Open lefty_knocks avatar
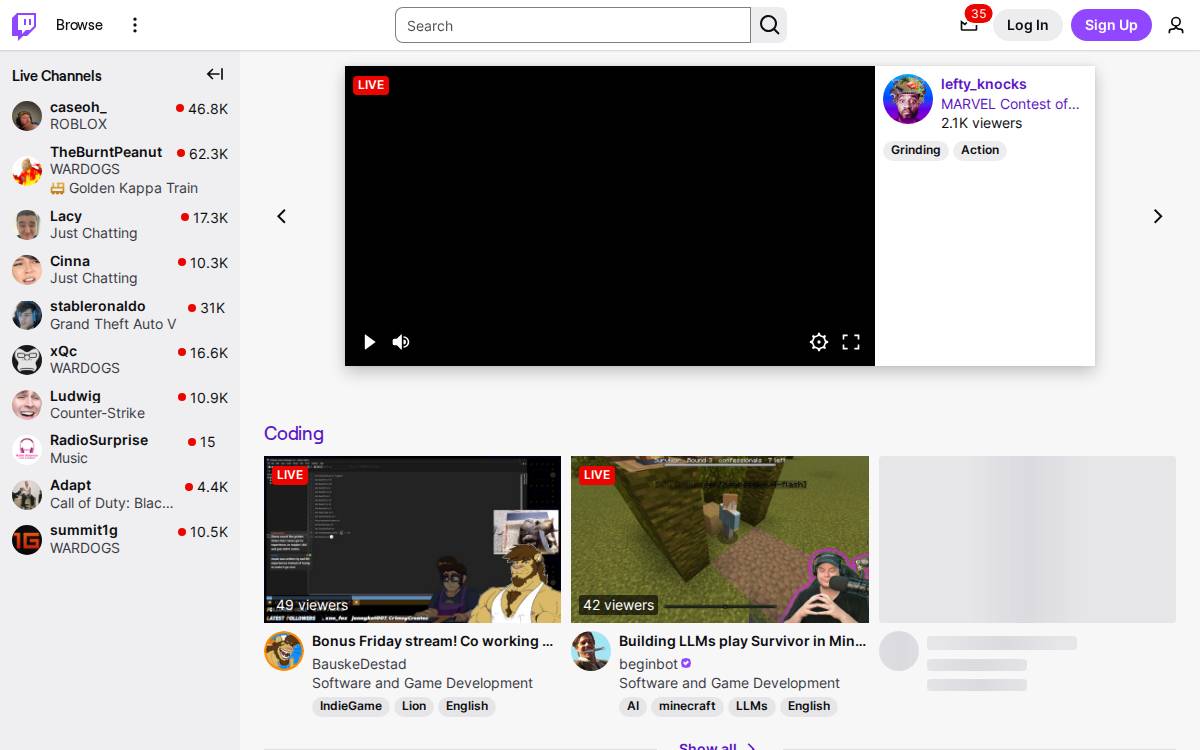Image resolution: width=1200 pixels, height=750 pixels. (908, 99)
